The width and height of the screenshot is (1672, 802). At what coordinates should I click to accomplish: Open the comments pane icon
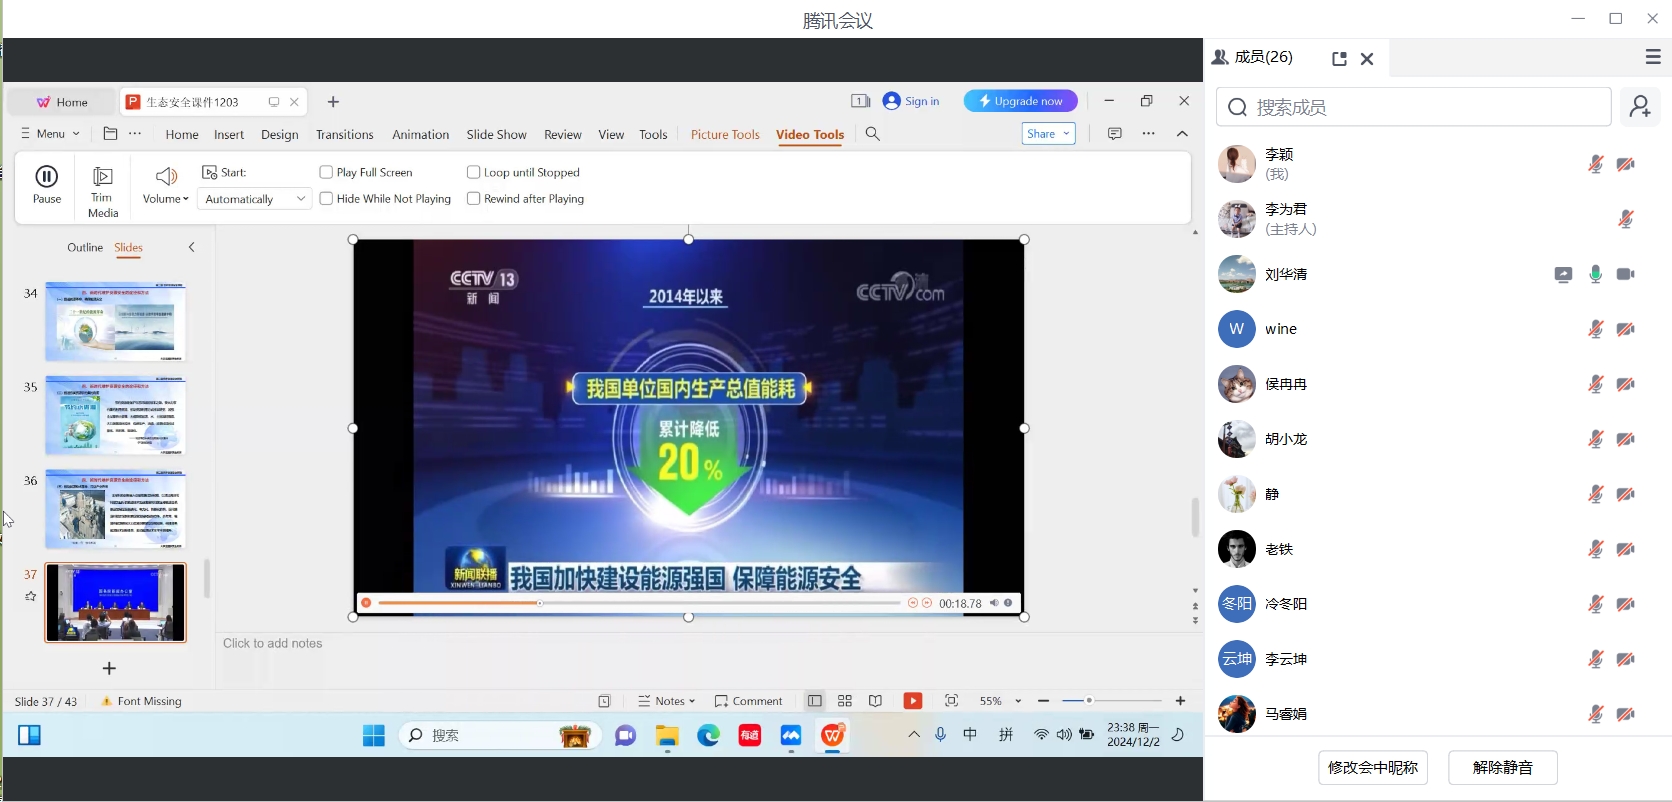(1114, 134)
